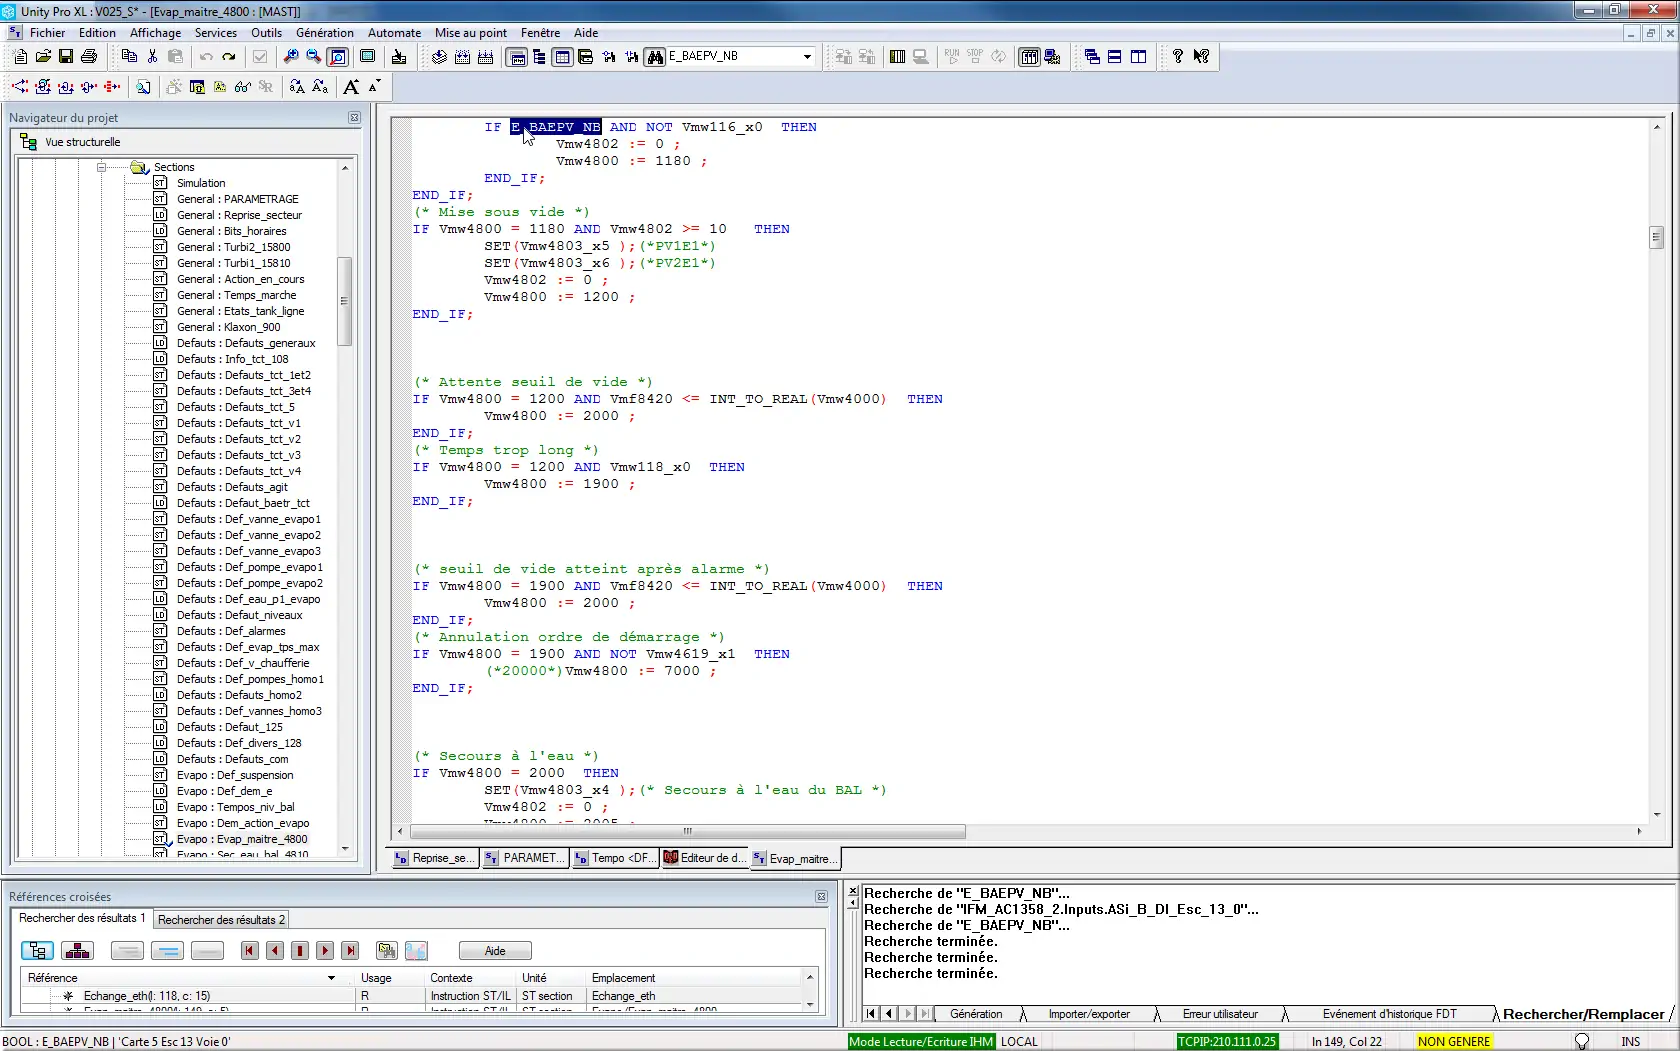This screenshot has width=1680, height=1051.
Task: Open project via folder icon
Action: tap(43, 57)
